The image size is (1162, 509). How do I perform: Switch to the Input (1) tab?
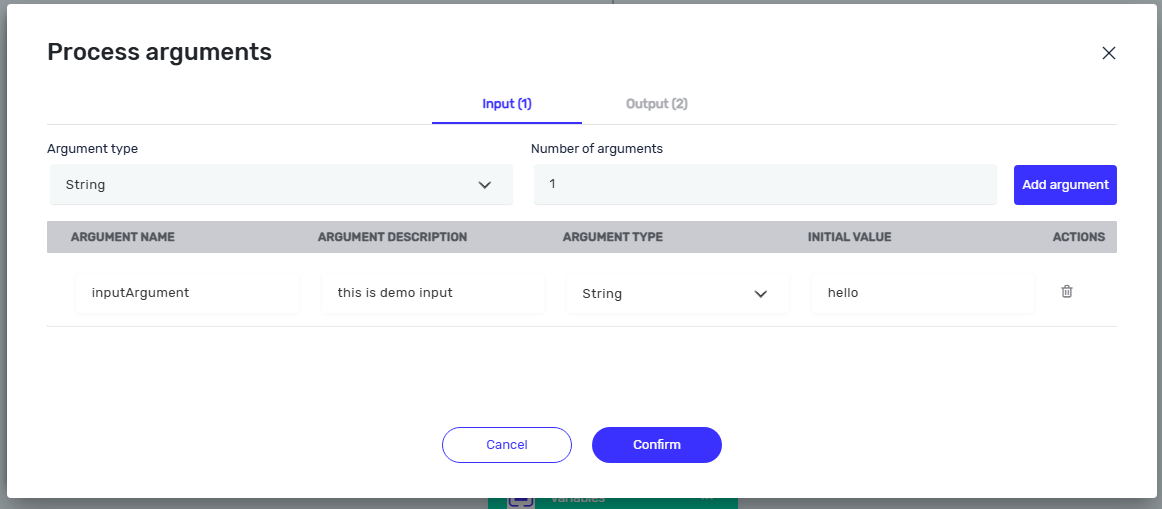pos(507,104)
